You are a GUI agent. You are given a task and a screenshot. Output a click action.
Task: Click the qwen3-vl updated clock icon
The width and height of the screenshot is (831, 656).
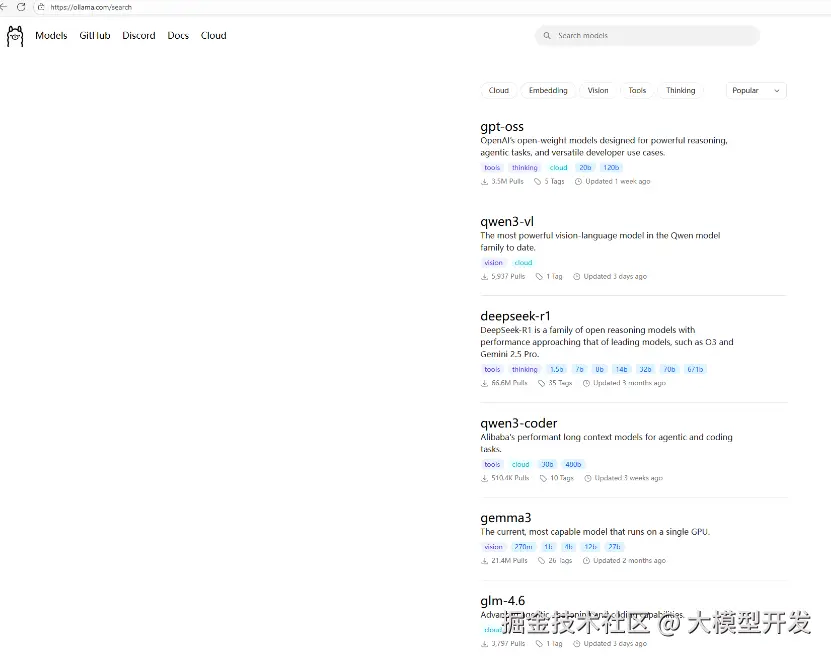(x=577, y=277)
